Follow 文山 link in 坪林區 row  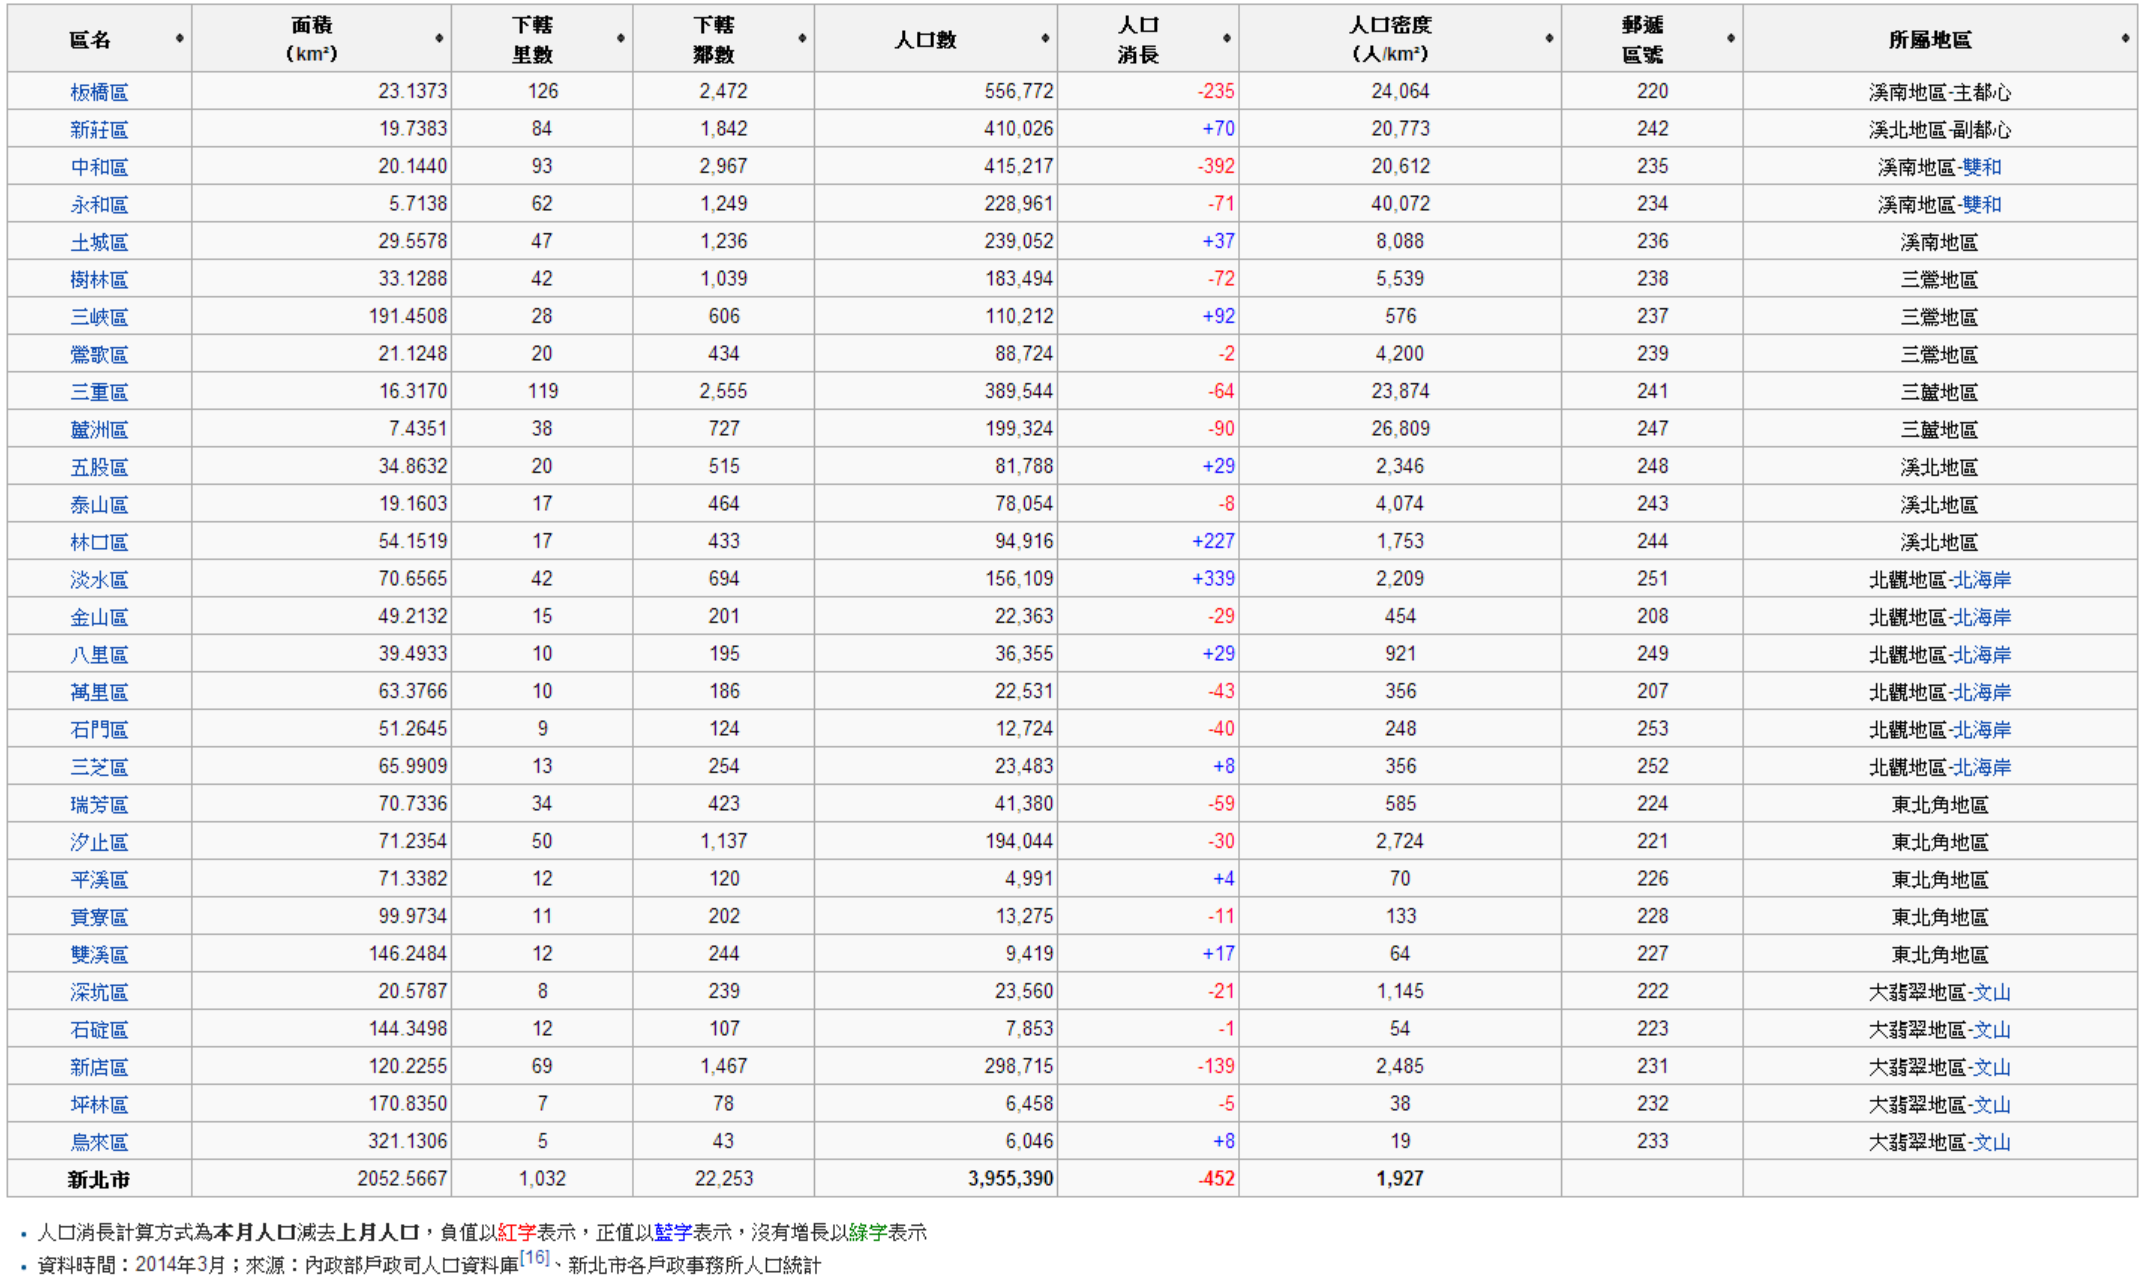point(1991,1104)
